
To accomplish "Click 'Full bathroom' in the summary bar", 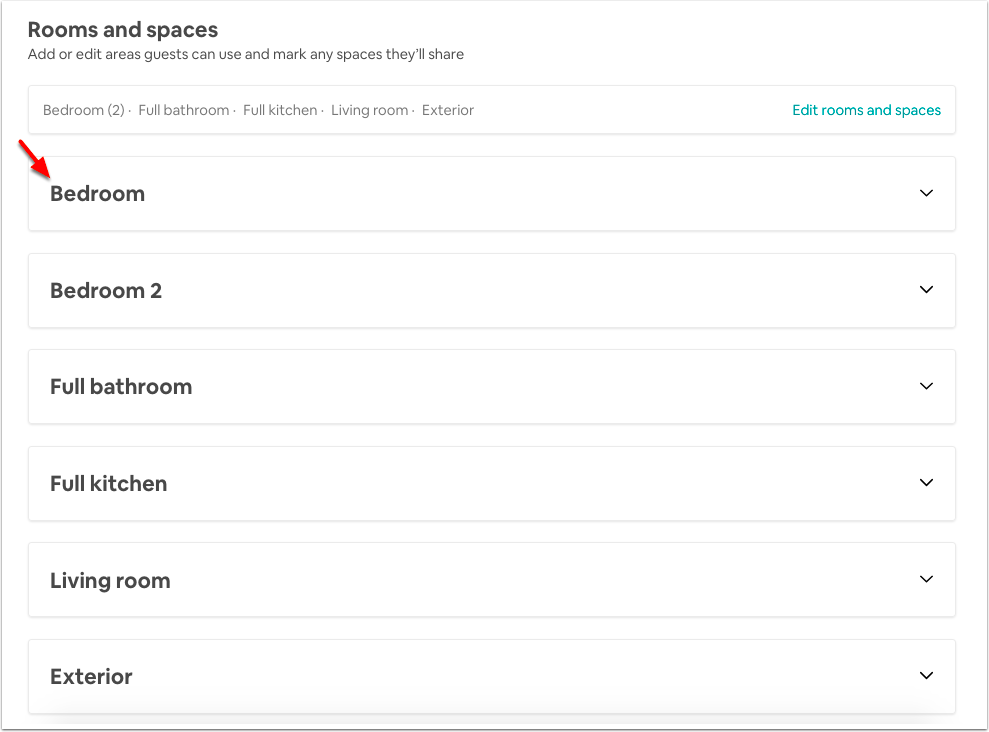I will tap(184, 110).
